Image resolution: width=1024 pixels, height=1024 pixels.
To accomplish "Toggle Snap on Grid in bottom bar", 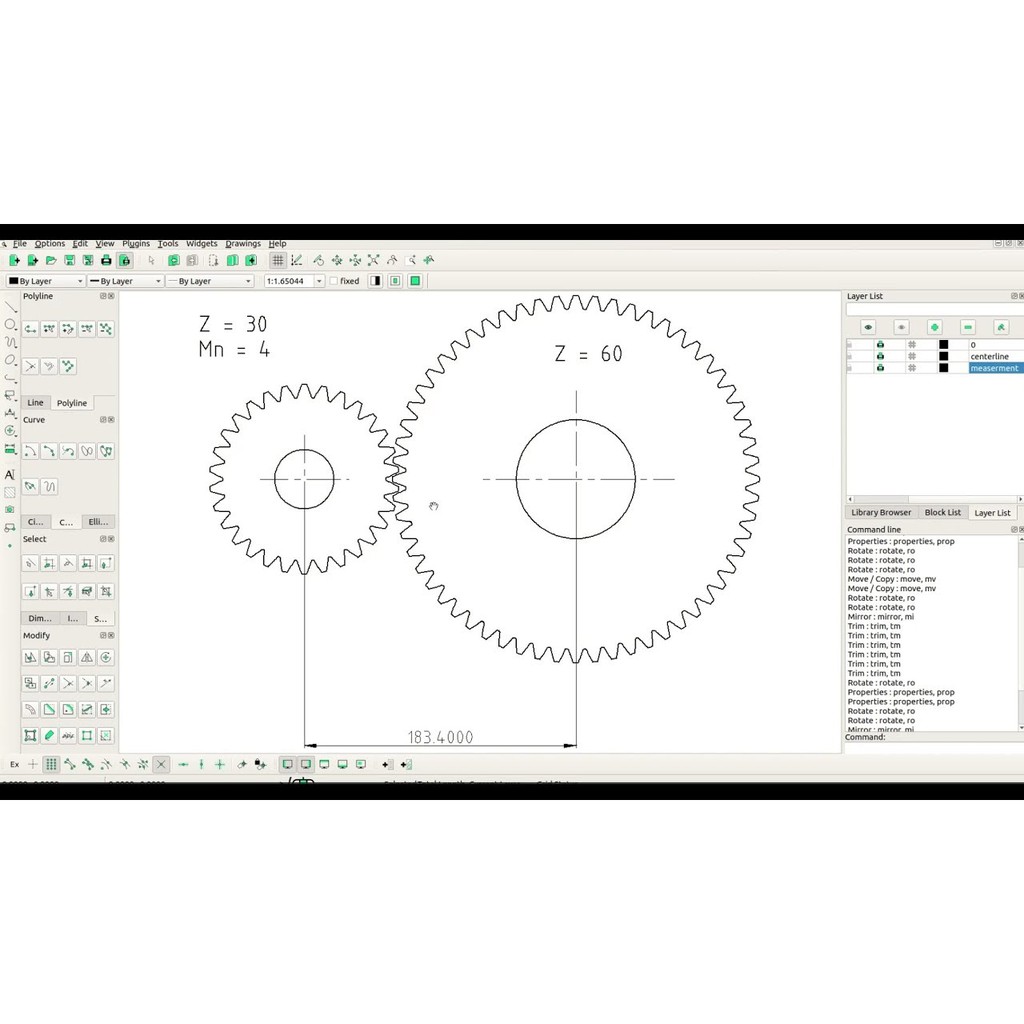I will coord(51,764).
